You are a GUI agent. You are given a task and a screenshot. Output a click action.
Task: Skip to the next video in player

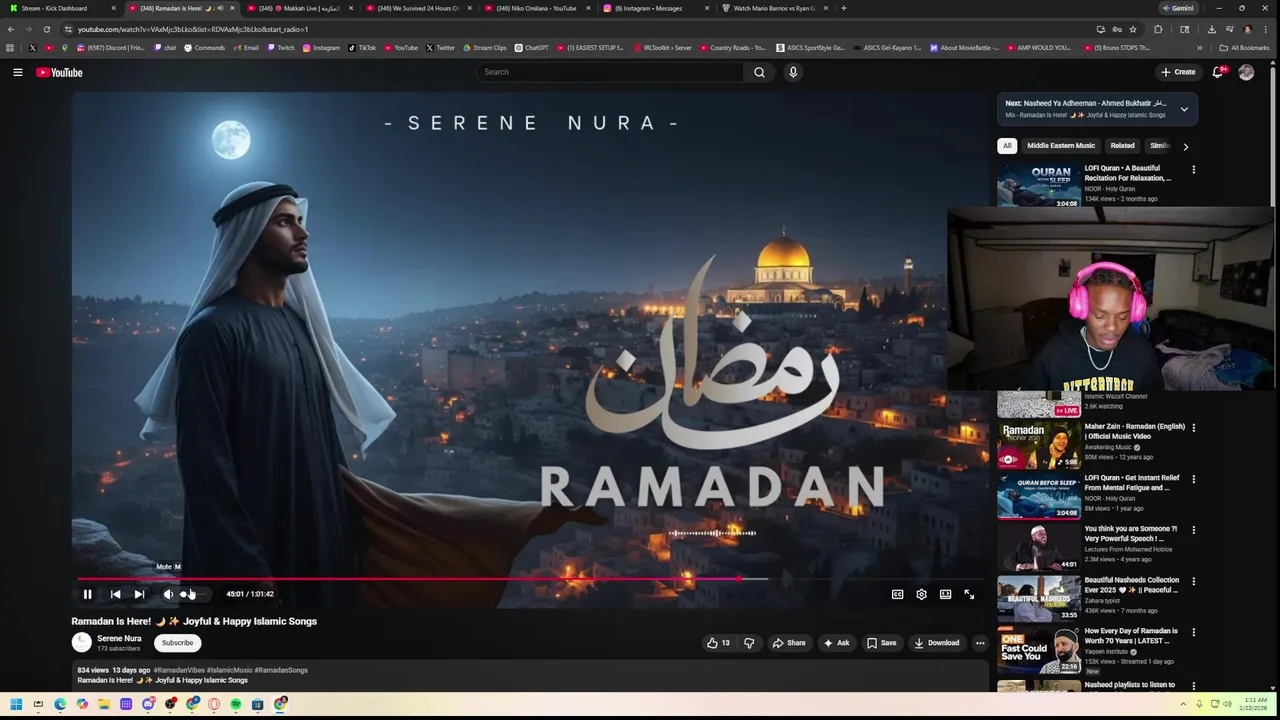click(x=139, y=594)
